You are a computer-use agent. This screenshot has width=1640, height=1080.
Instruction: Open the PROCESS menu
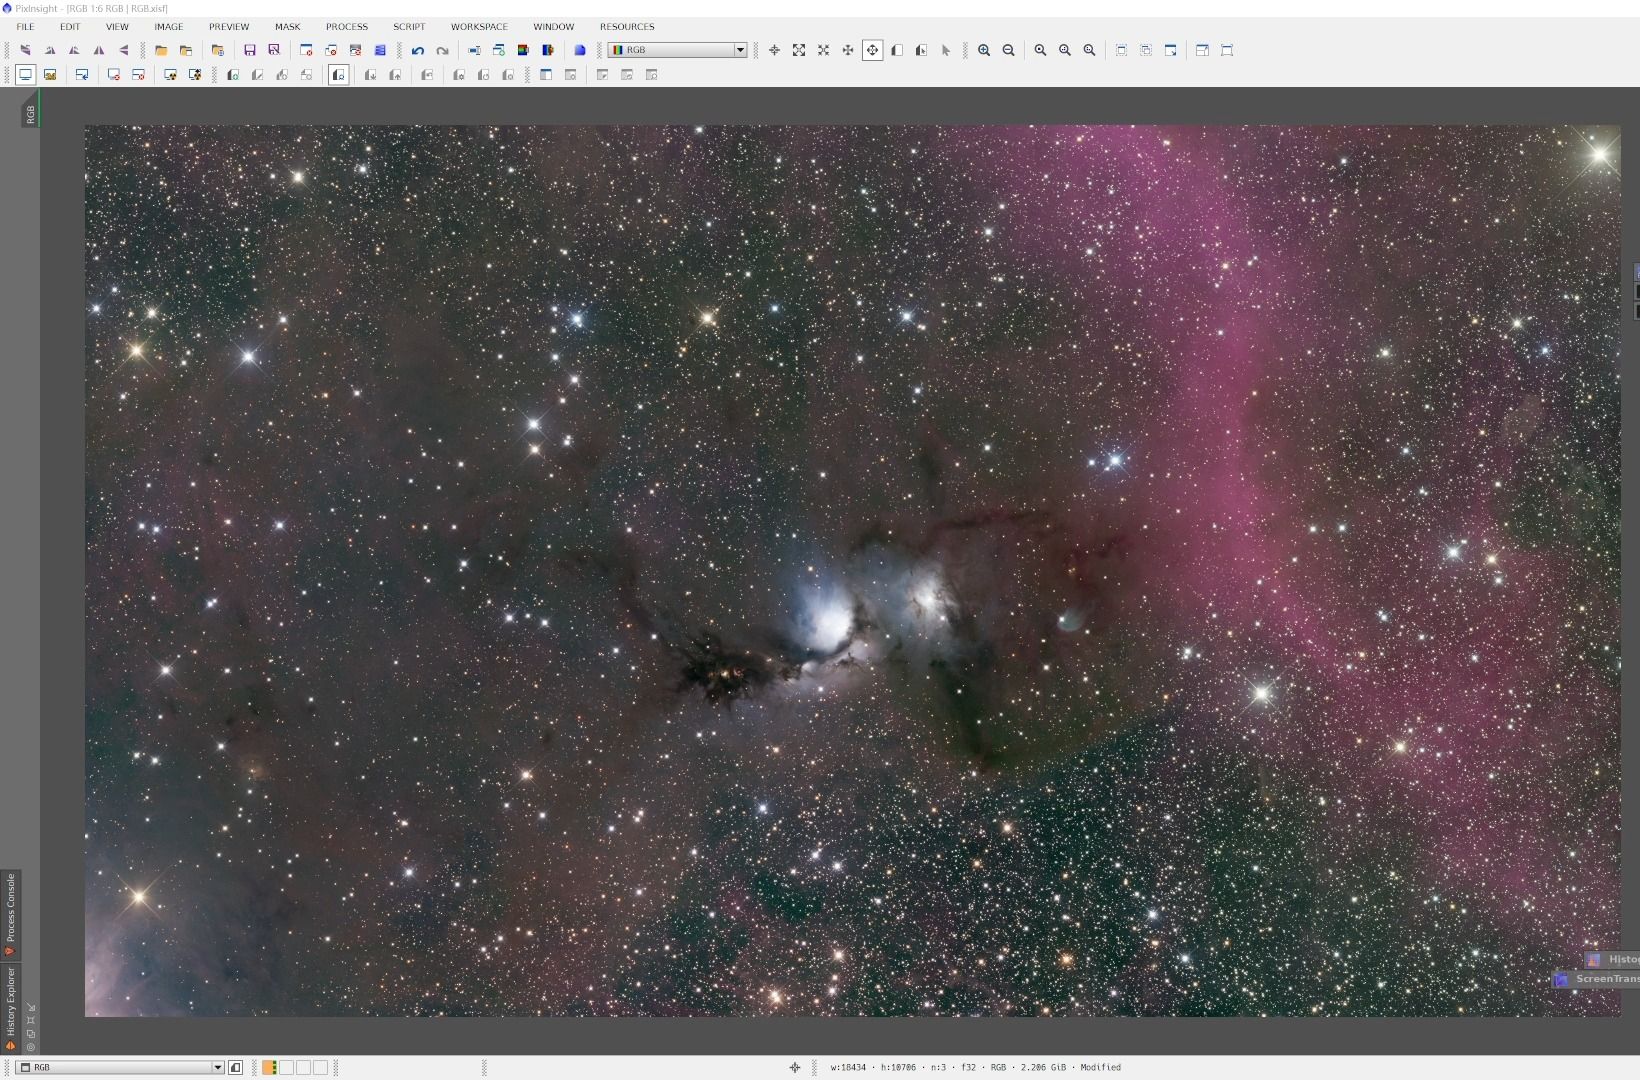coord(346,27)
